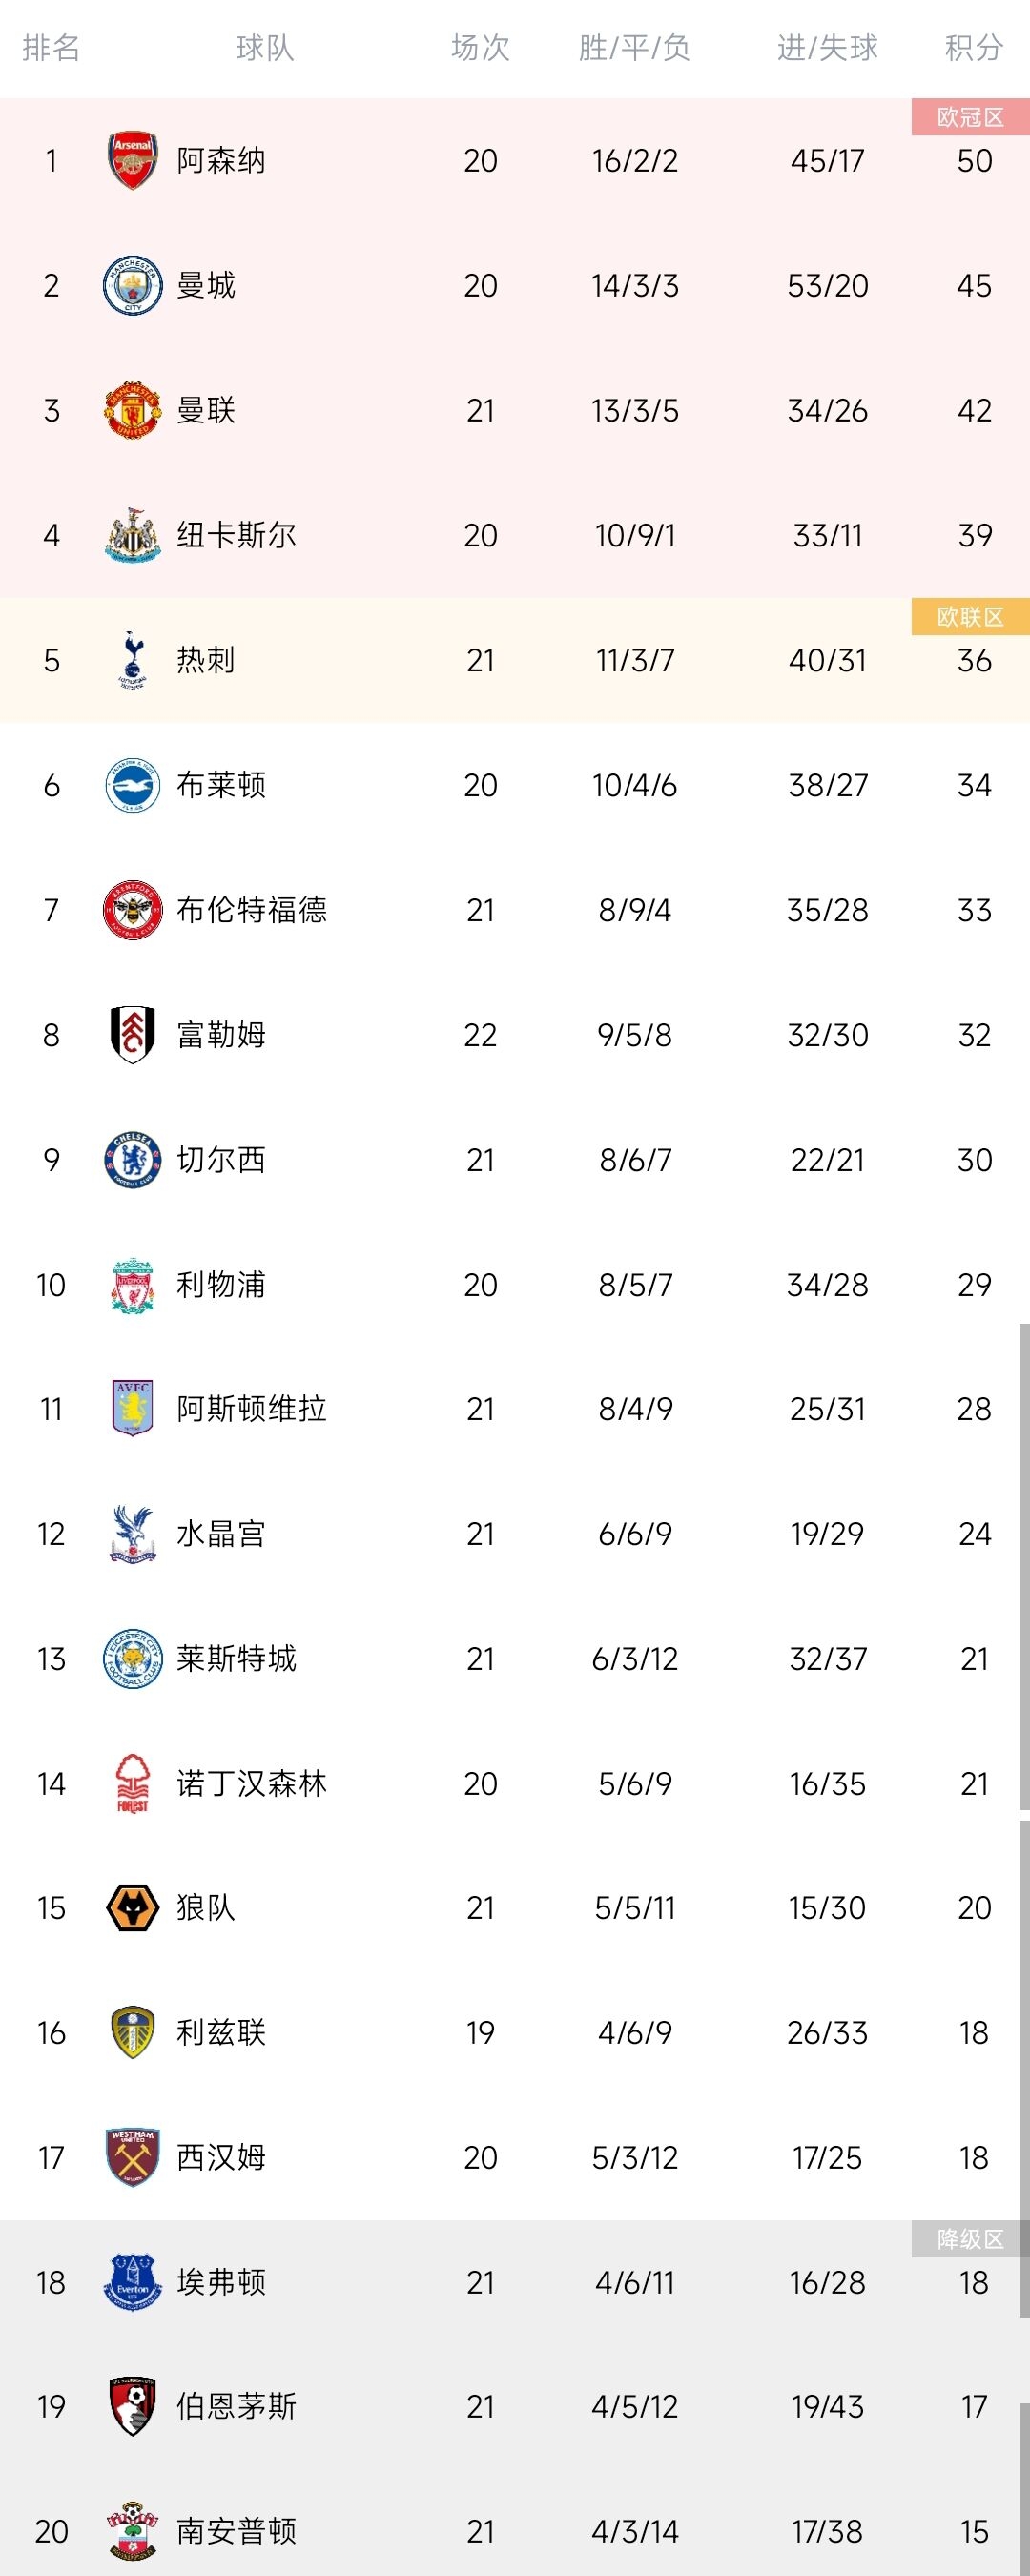Select the Manchester United crest
Screen dimensions: 1030x2576
click(132, 410)
